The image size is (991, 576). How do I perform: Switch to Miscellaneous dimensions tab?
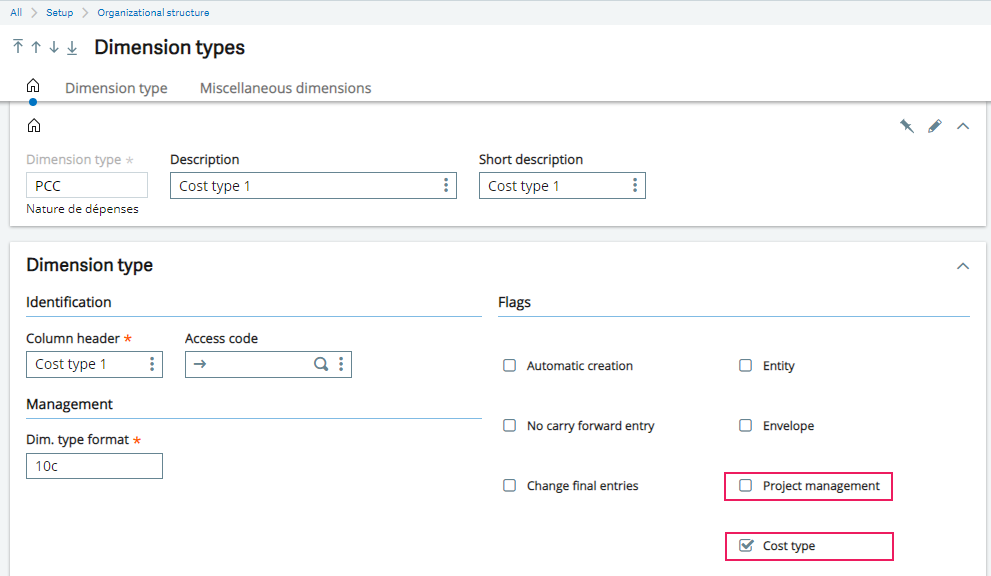(286, 88)
